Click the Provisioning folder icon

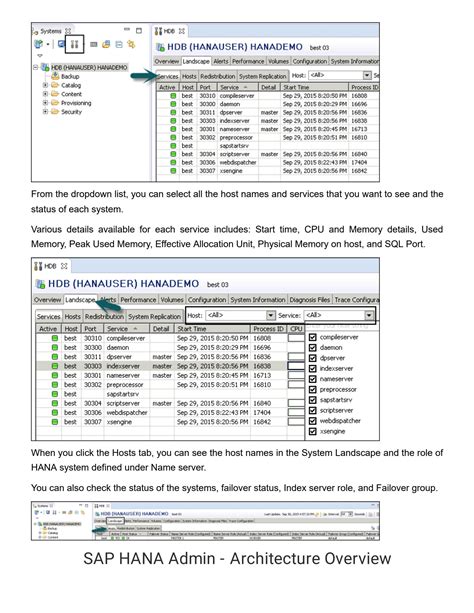coord(55,103)
